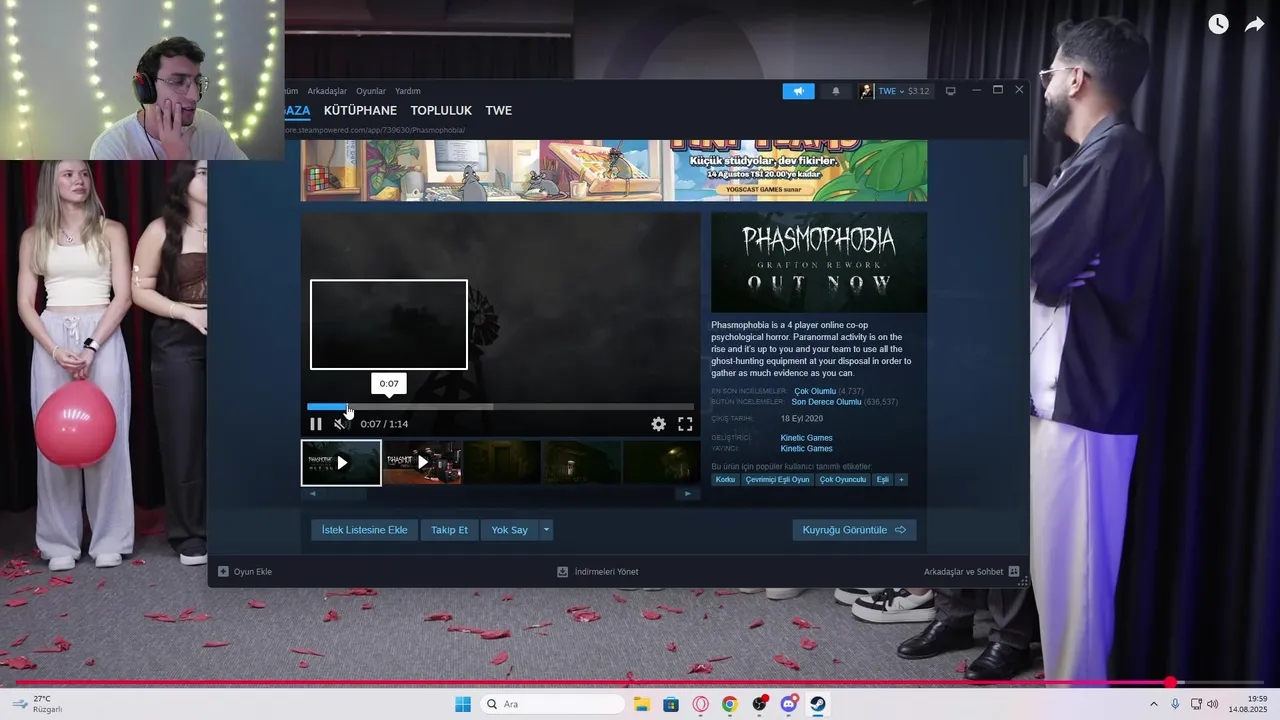This screenshot has height=720, width=1280.
Task: Open the Çok Oyunculu tag
Action: click(843, 480)
